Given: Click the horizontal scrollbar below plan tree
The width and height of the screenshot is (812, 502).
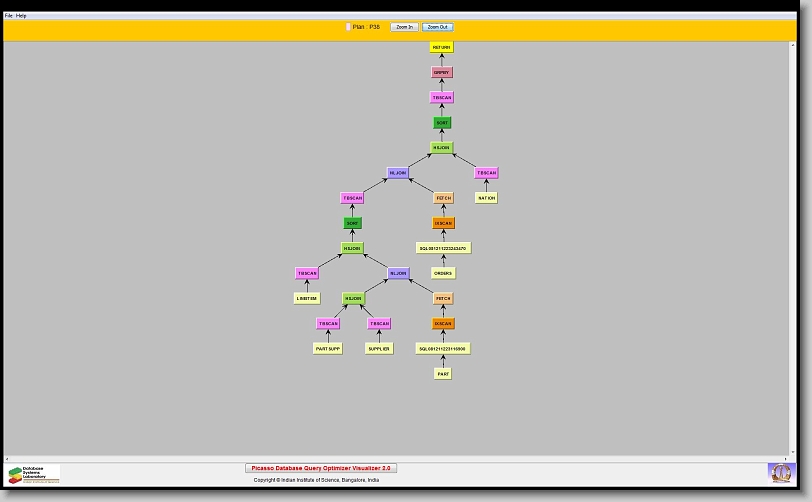Looking at the screenshot, I should [400, 459].
